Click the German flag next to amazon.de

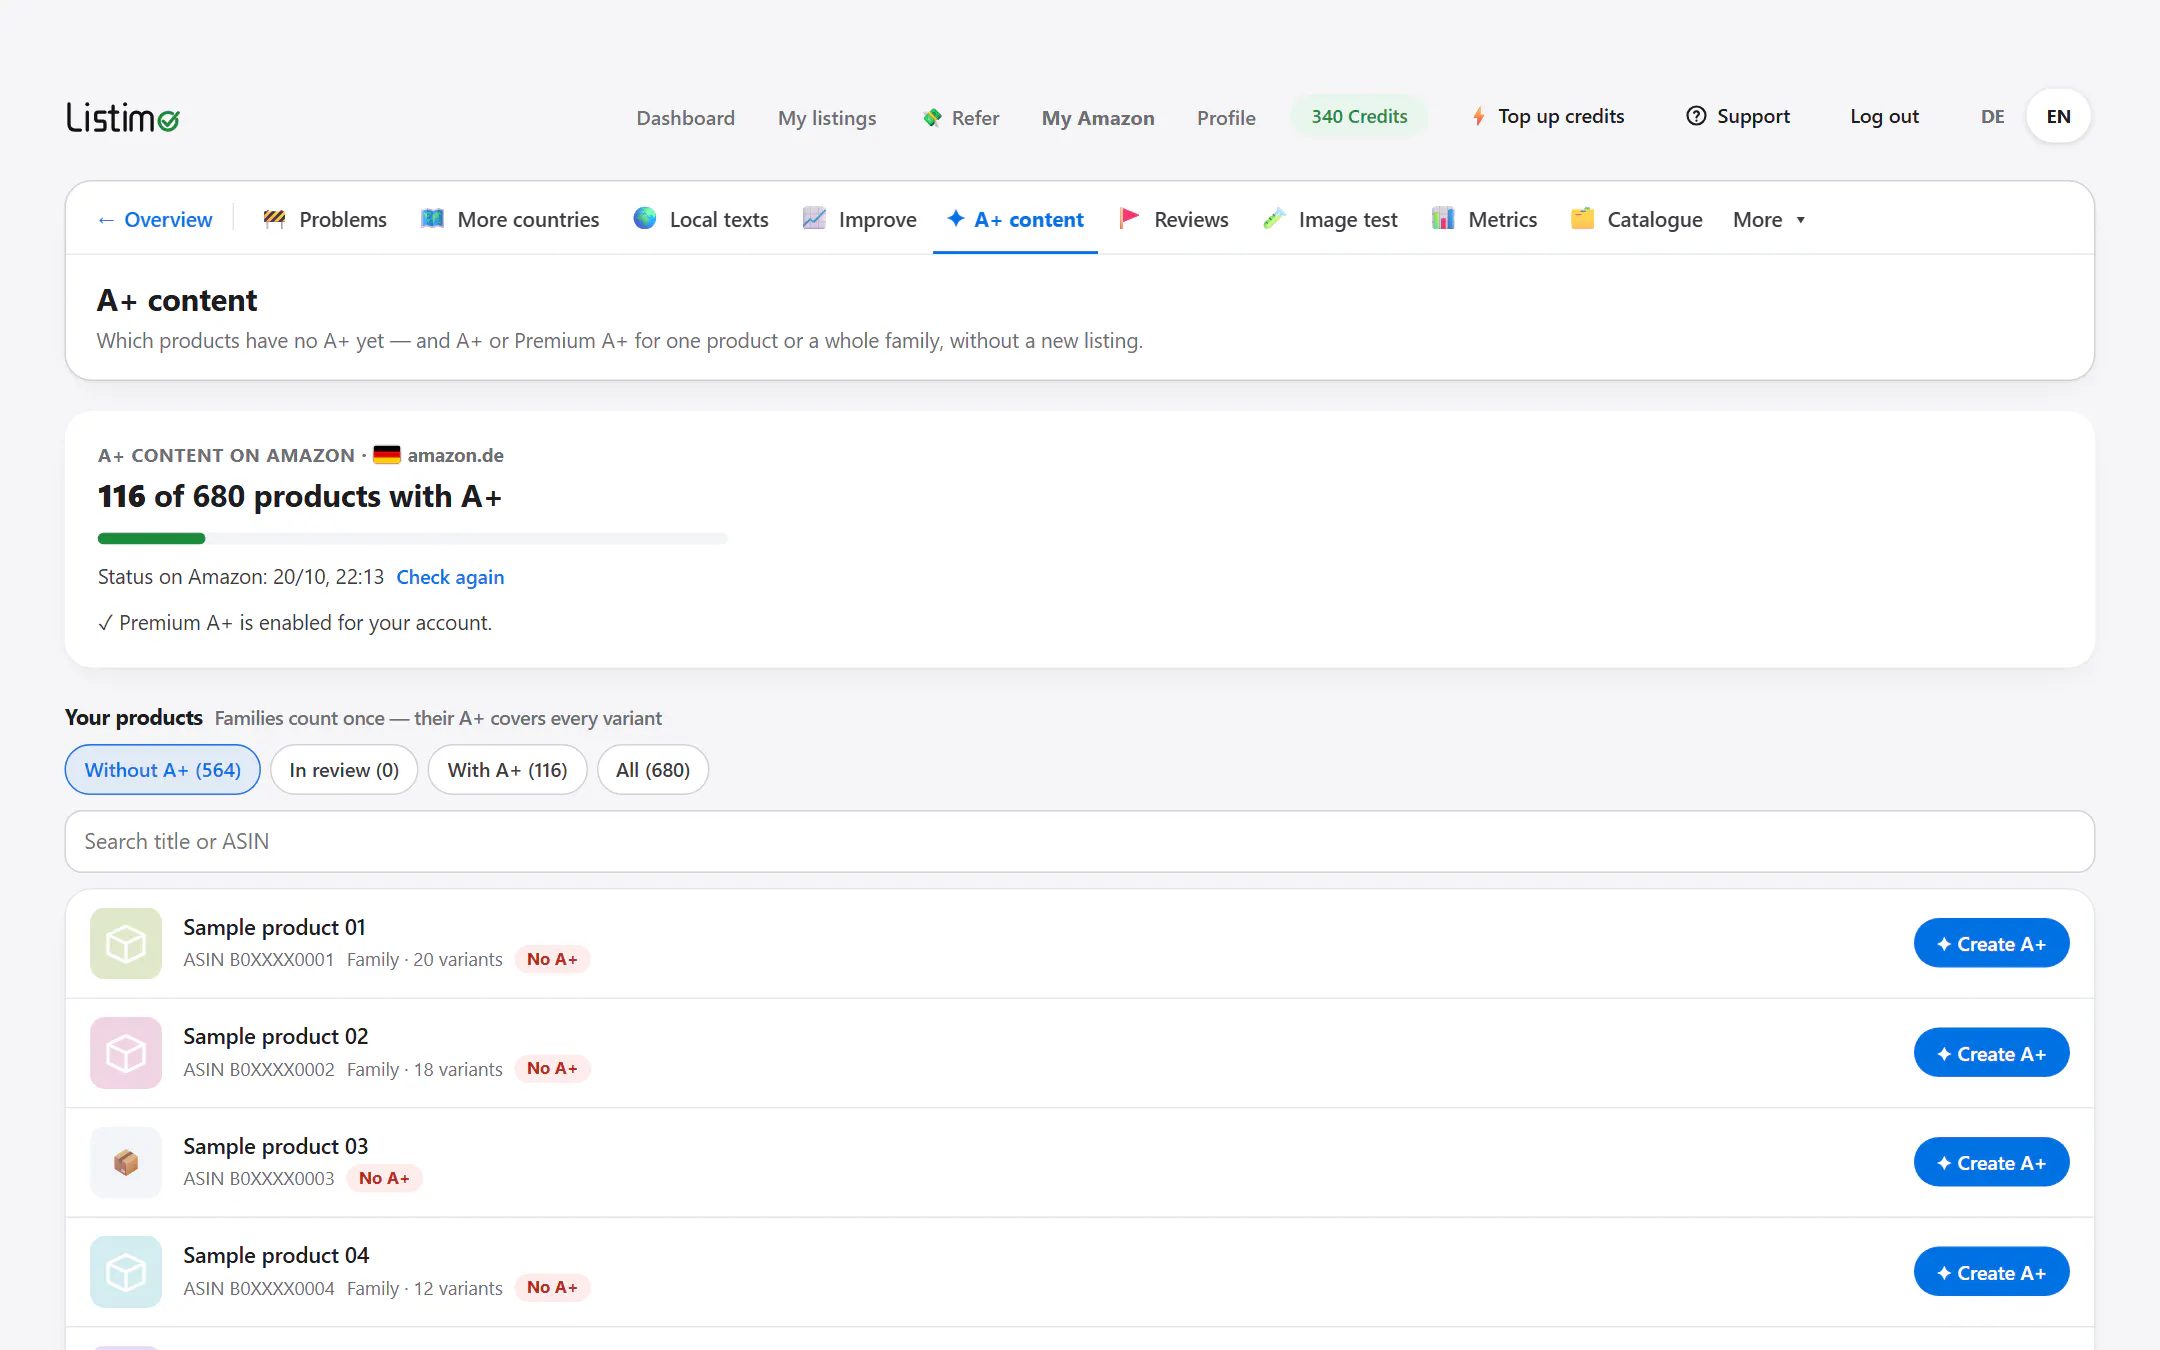tap(387, 455)
